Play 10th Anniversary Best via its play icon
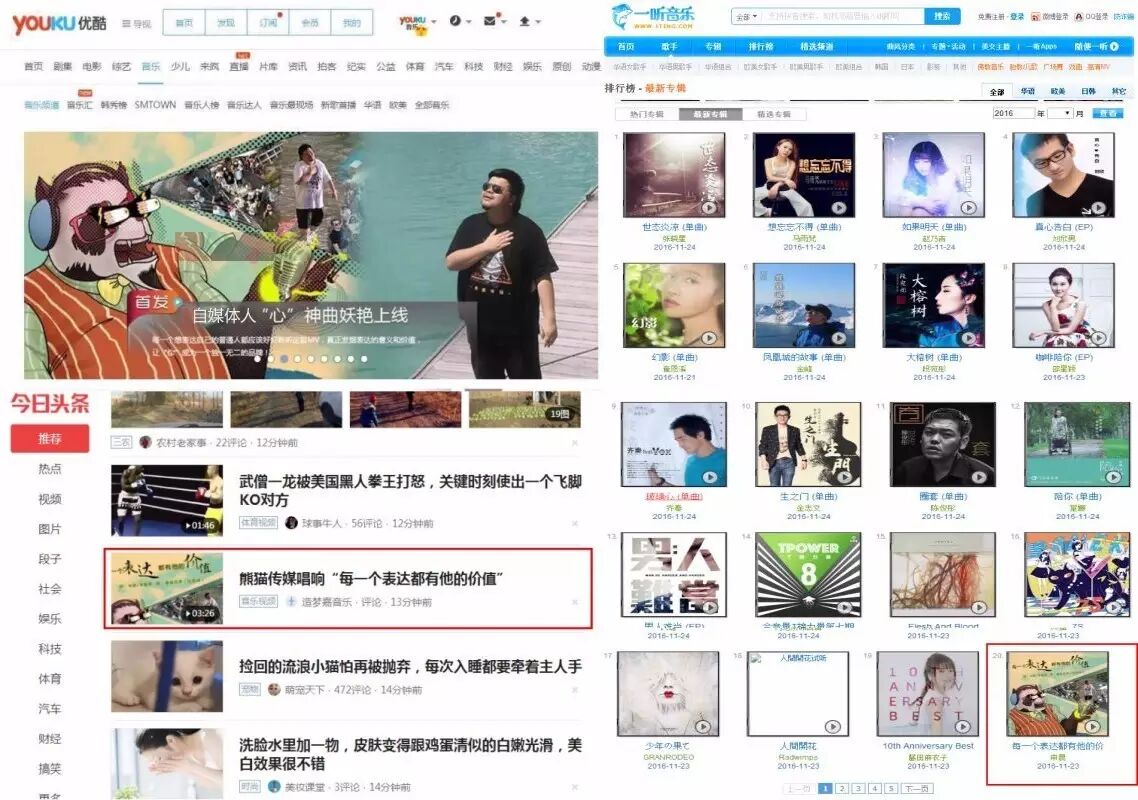 [962, 726]
